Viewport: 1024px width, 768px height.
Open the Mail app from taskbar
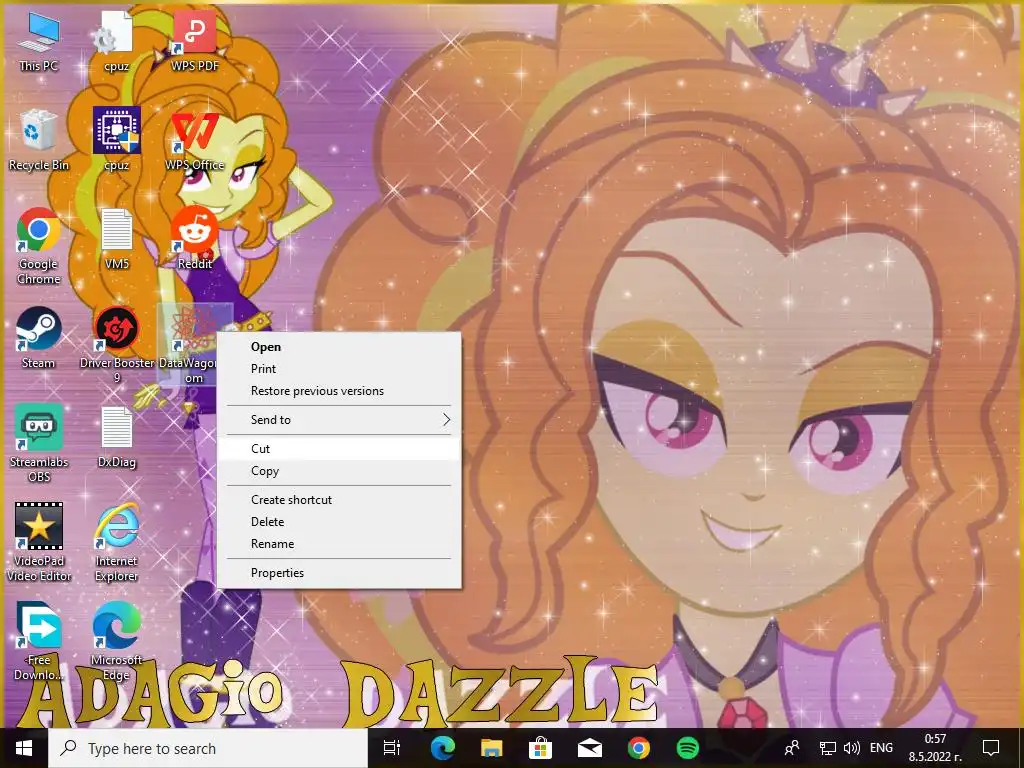click(590, 748)
